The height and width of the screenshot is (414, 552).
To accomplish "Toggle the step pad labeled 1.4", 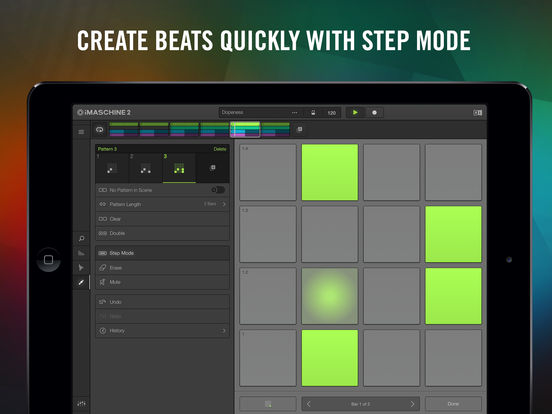I will coord(268,172).
